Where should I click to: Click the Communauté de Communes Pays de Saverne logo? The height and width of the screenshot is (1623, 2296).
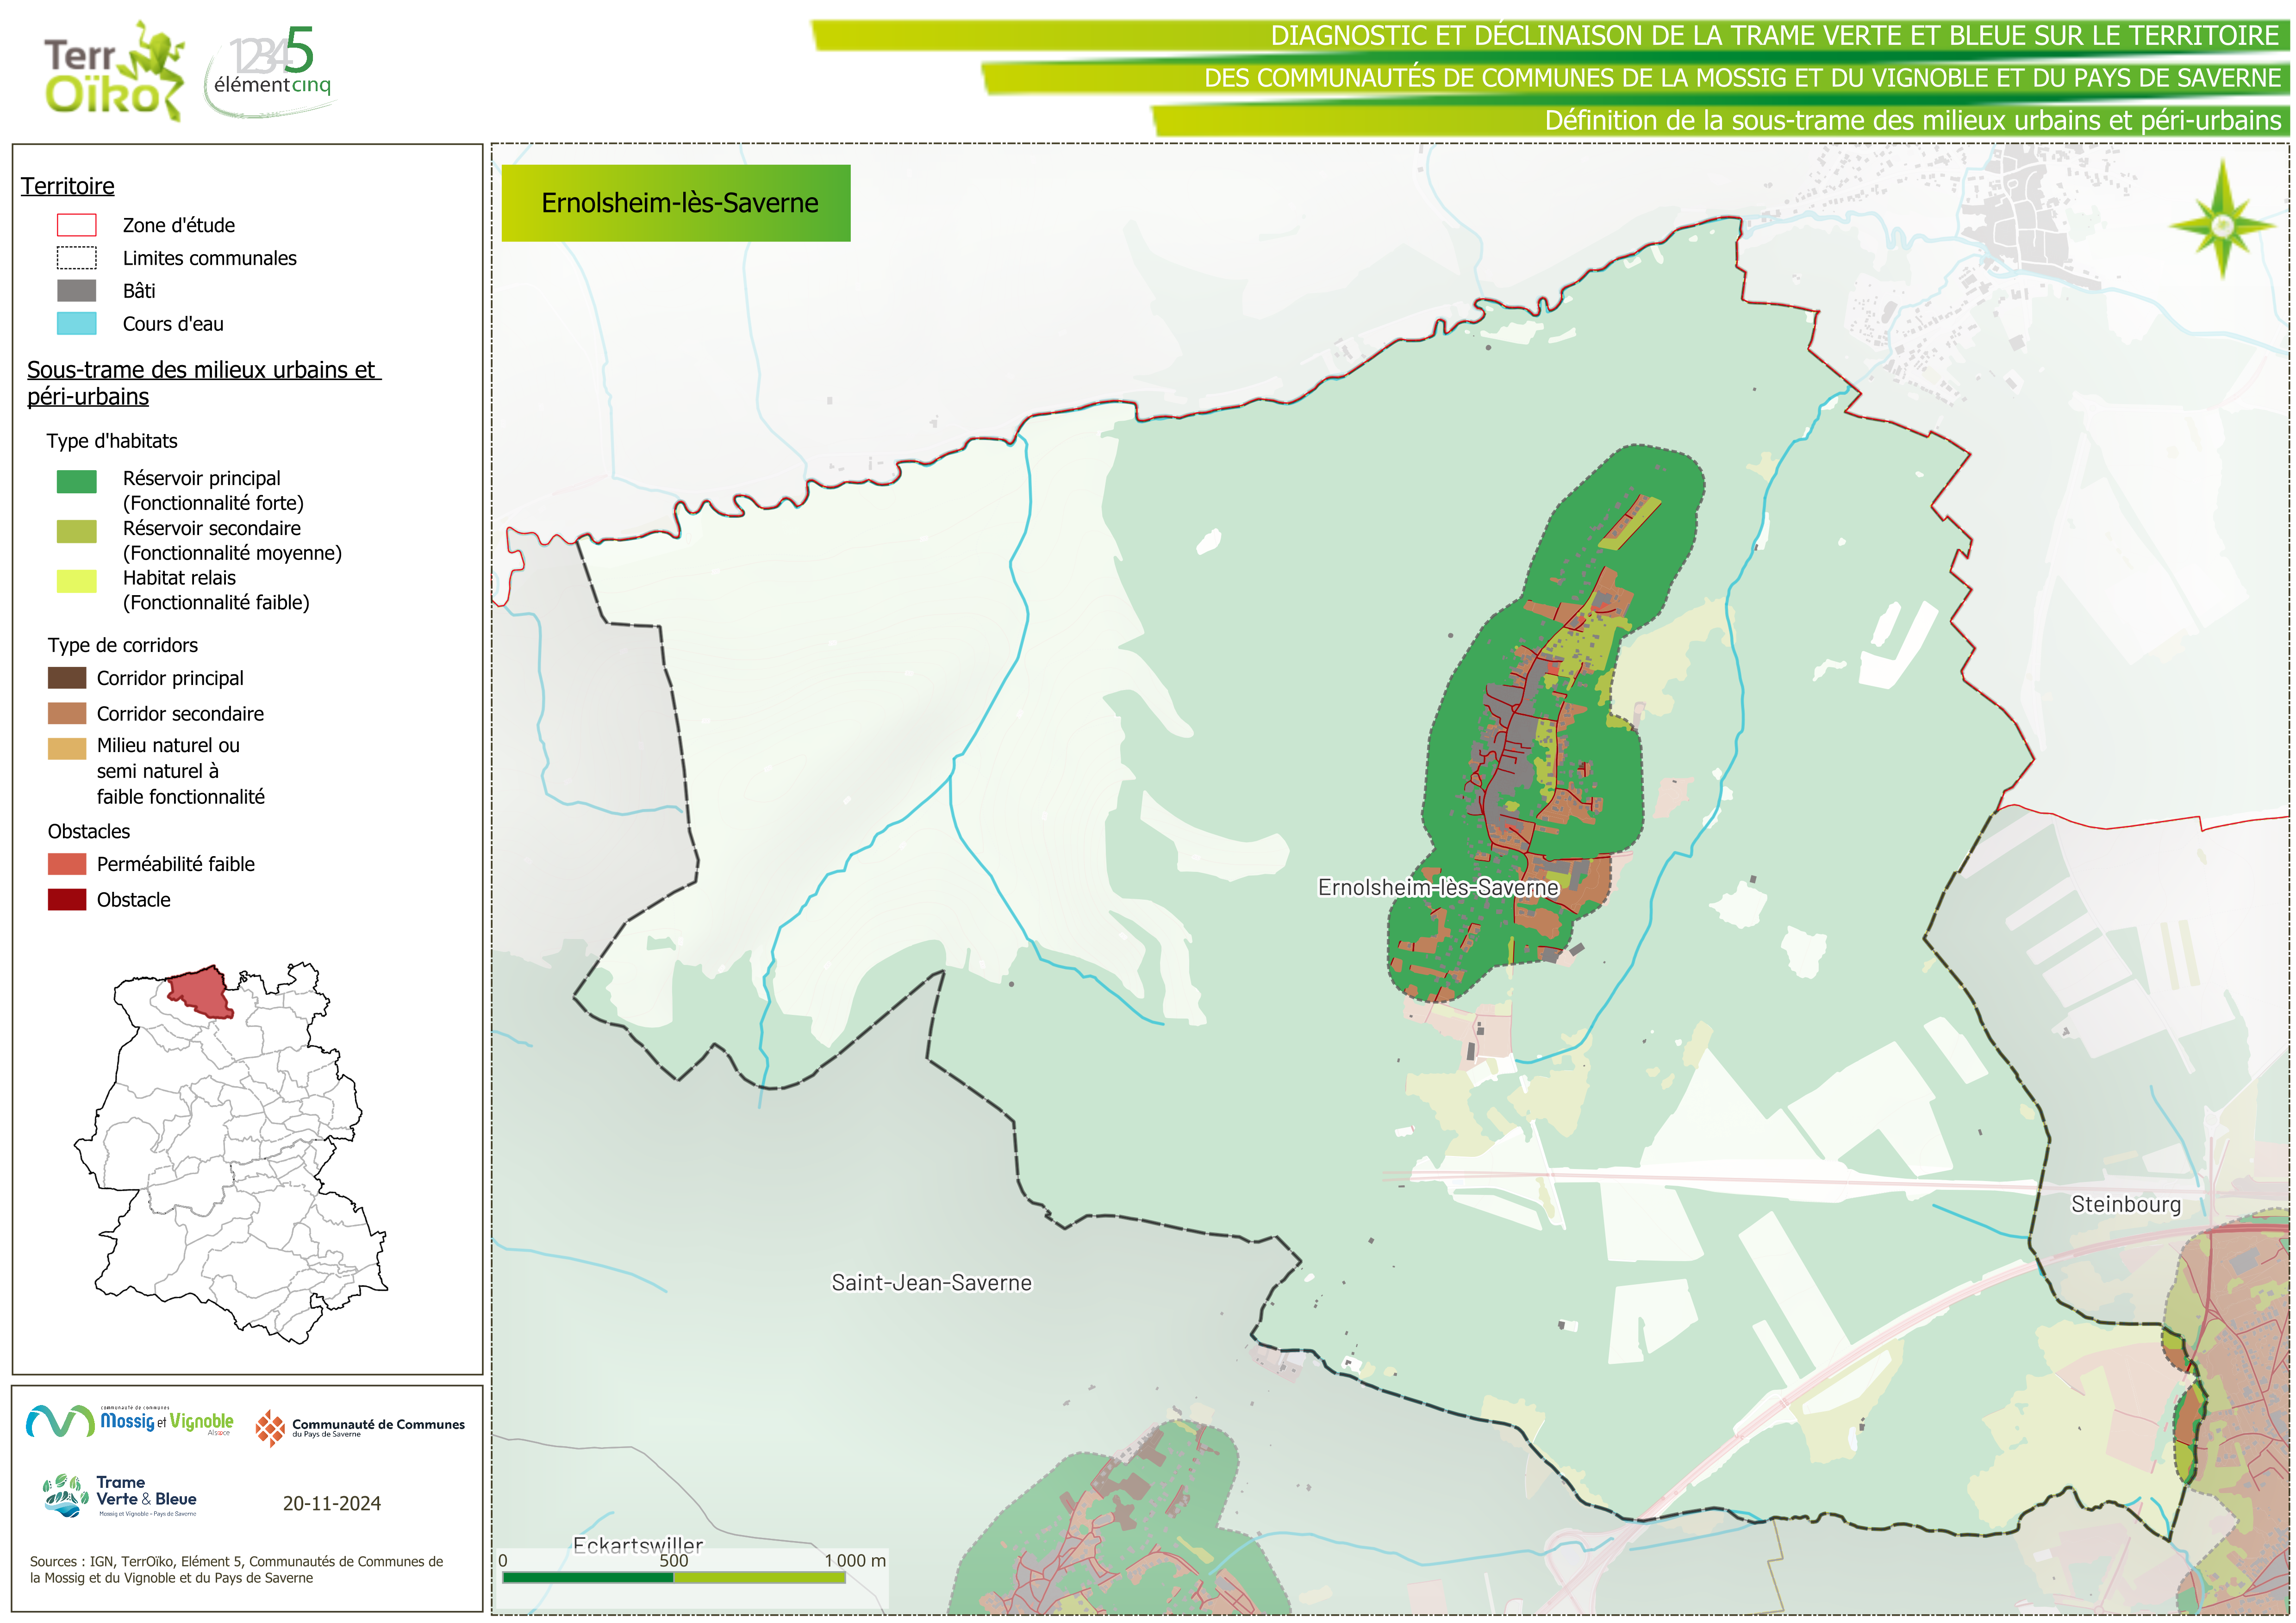pyautogui.click(x=360, y=1428)
